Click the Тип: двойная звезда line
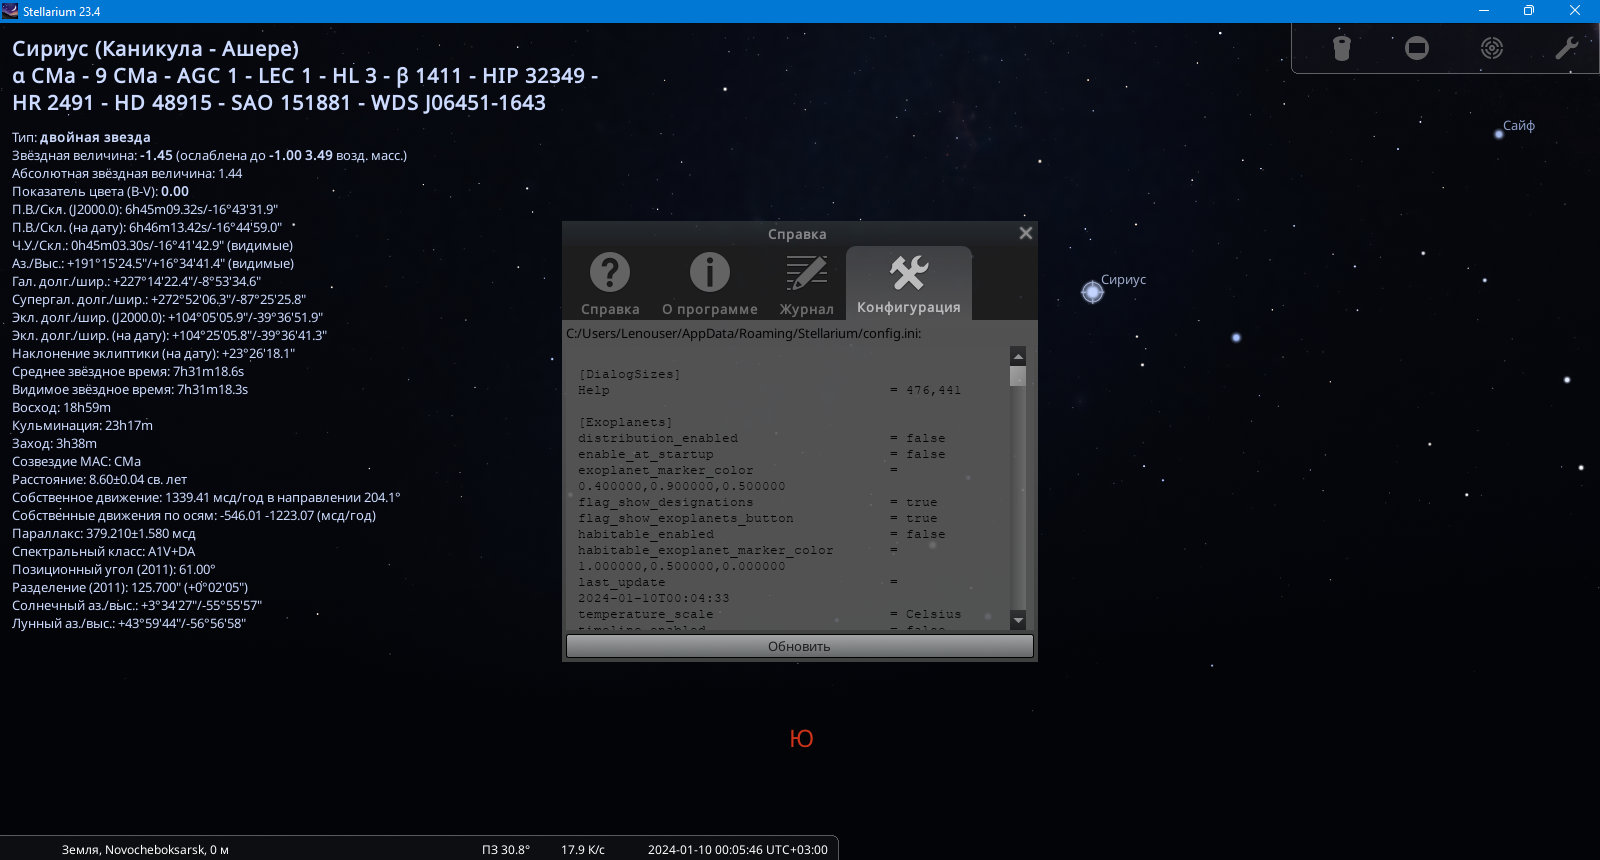The height and width of the screenshot is (860, 1600). click(81, 137)
